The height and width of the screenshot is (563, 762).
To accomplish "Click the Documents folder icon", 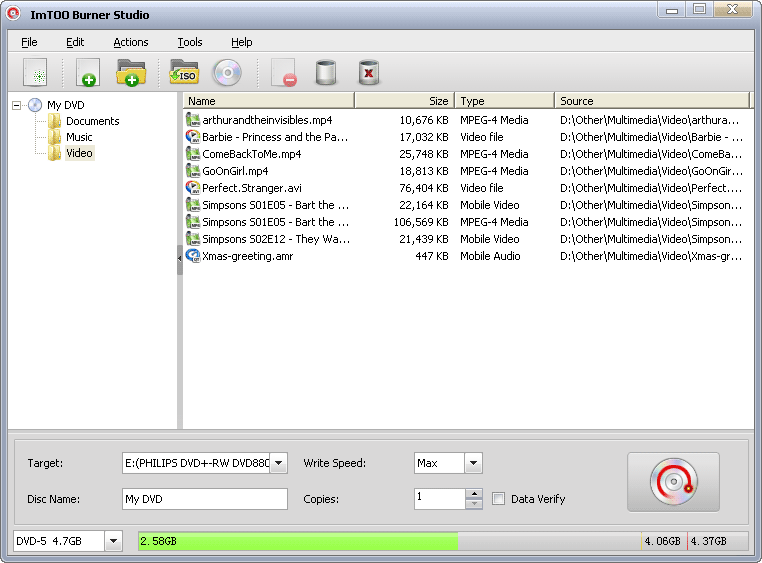I will [x=54, y=121].
